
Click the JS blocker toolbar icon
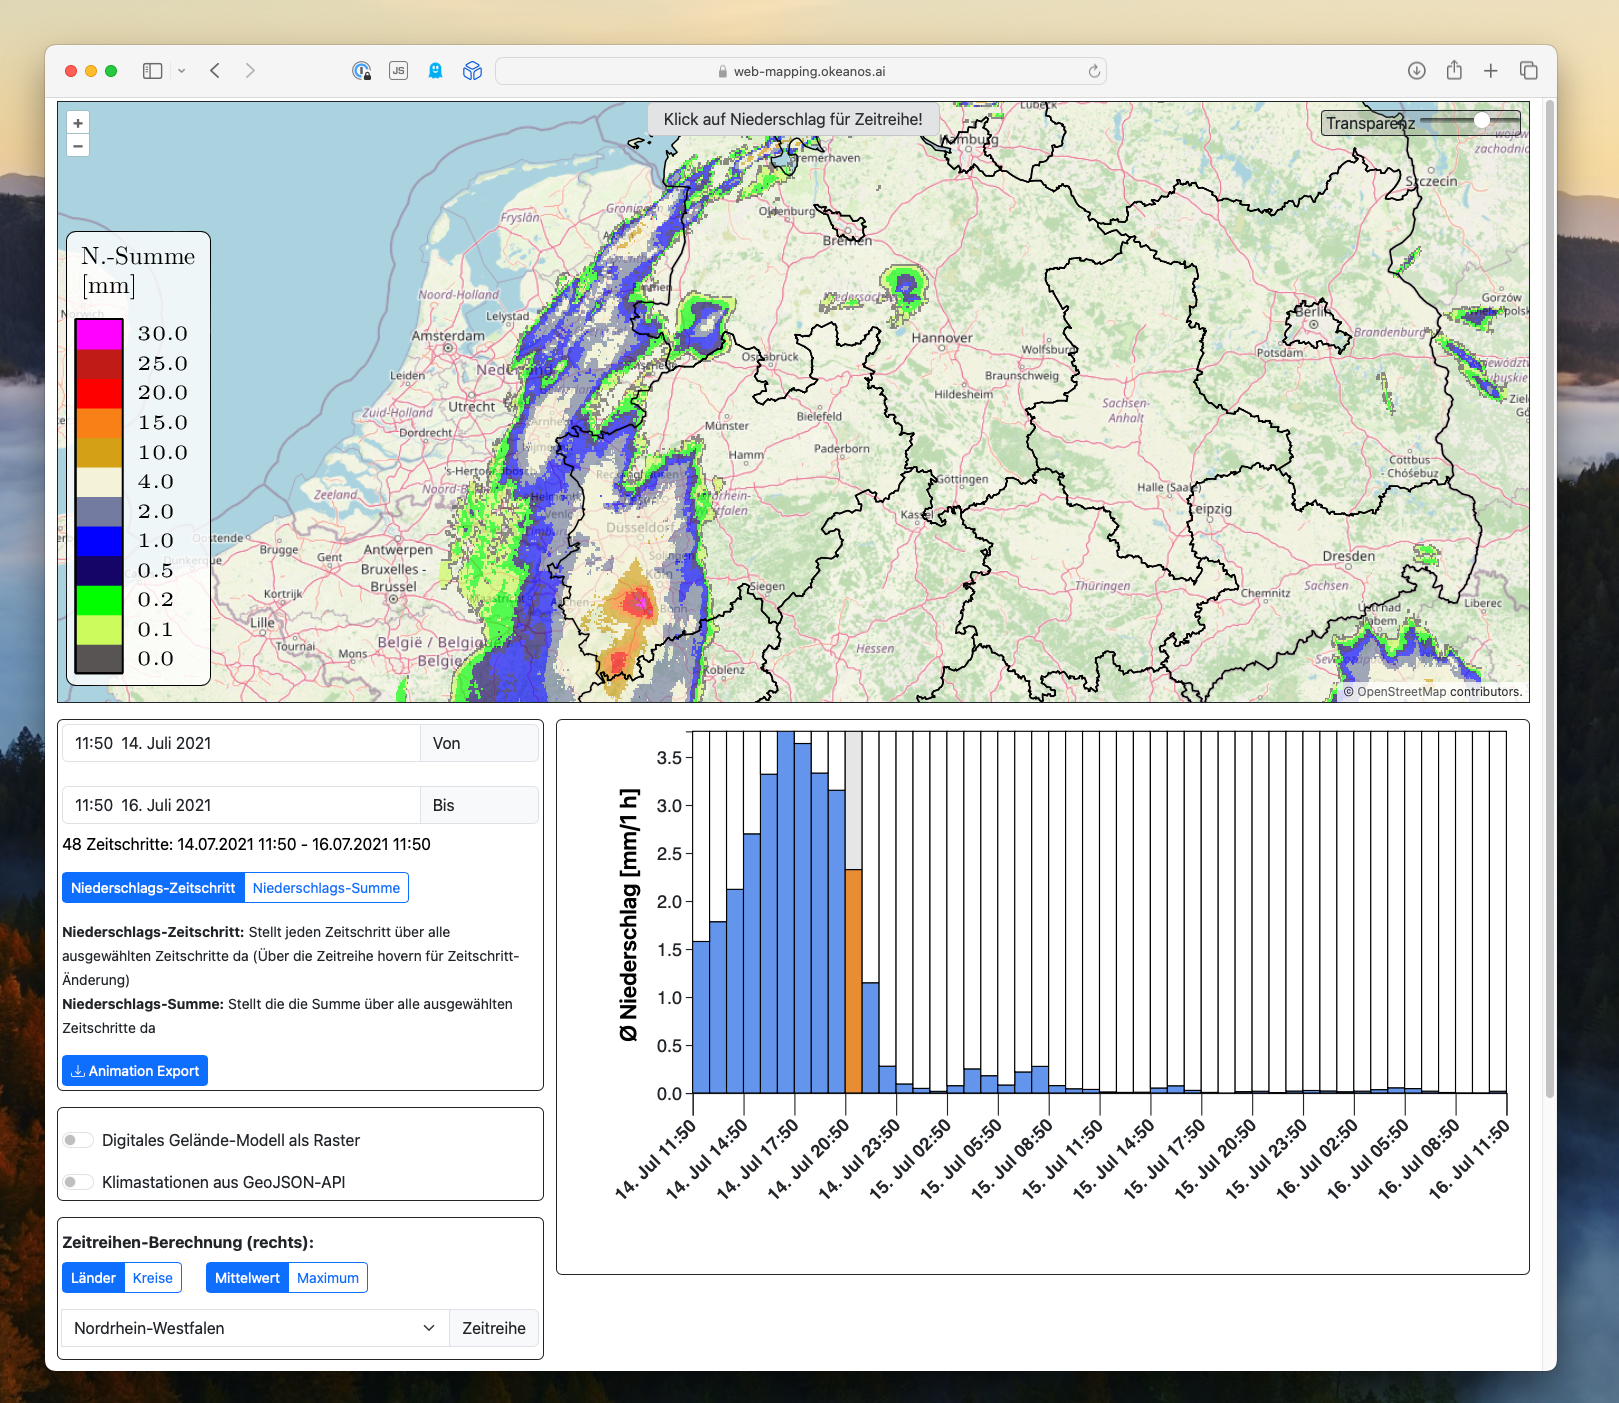click(398, 70)
